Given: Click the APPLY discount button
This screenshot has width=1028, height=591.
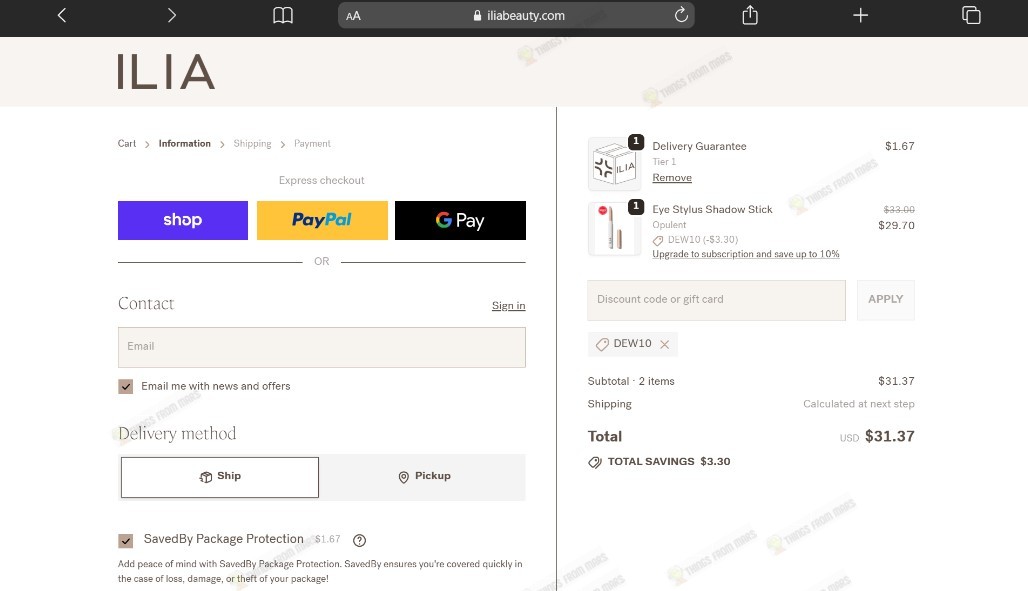Looking at the screenshot, I should click(886, 300).
